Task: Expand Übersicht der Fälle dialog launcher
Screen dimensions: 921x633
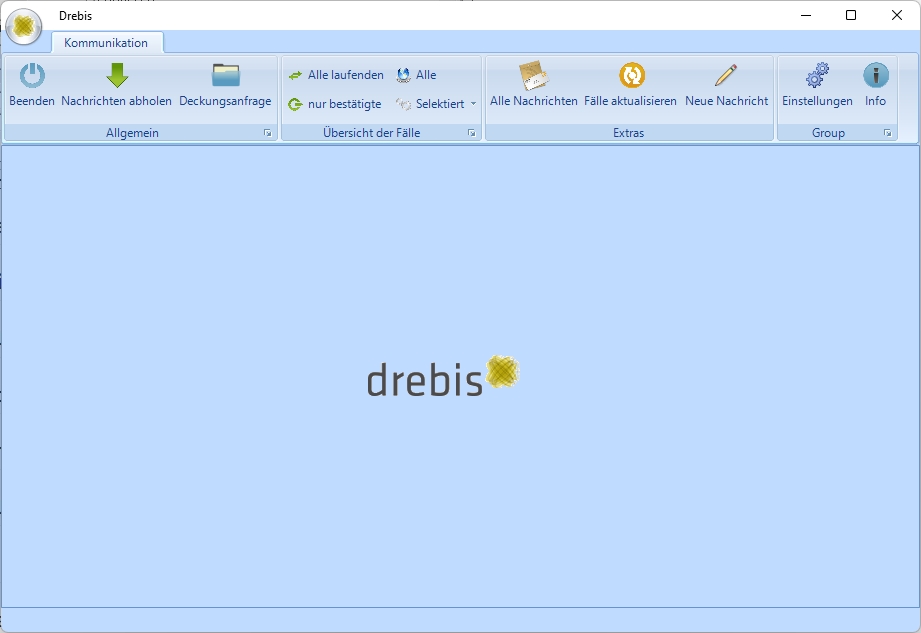Action: click(x=472, y=133)
